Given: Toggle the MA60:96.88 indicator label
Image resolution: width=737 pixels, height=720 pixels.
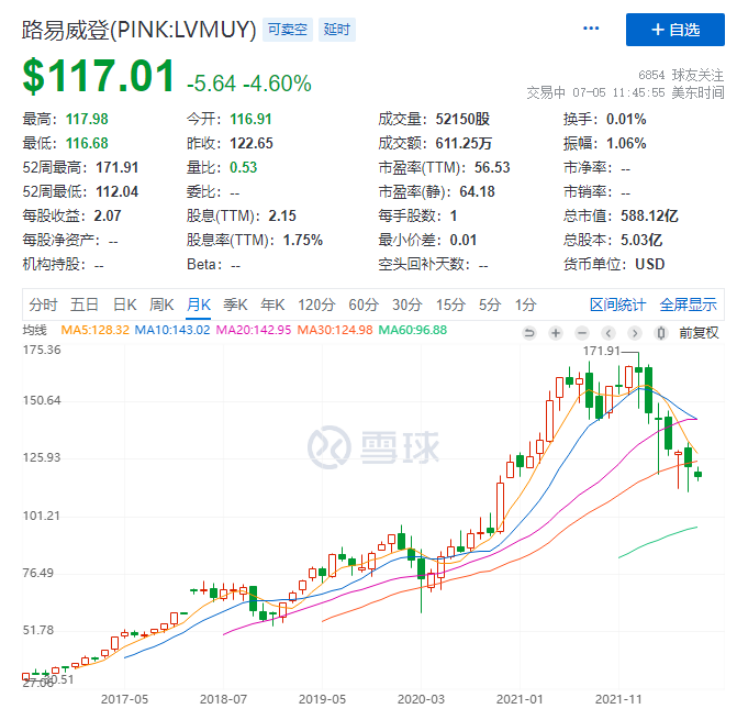Looking at the screenshot, I should 413,330.
